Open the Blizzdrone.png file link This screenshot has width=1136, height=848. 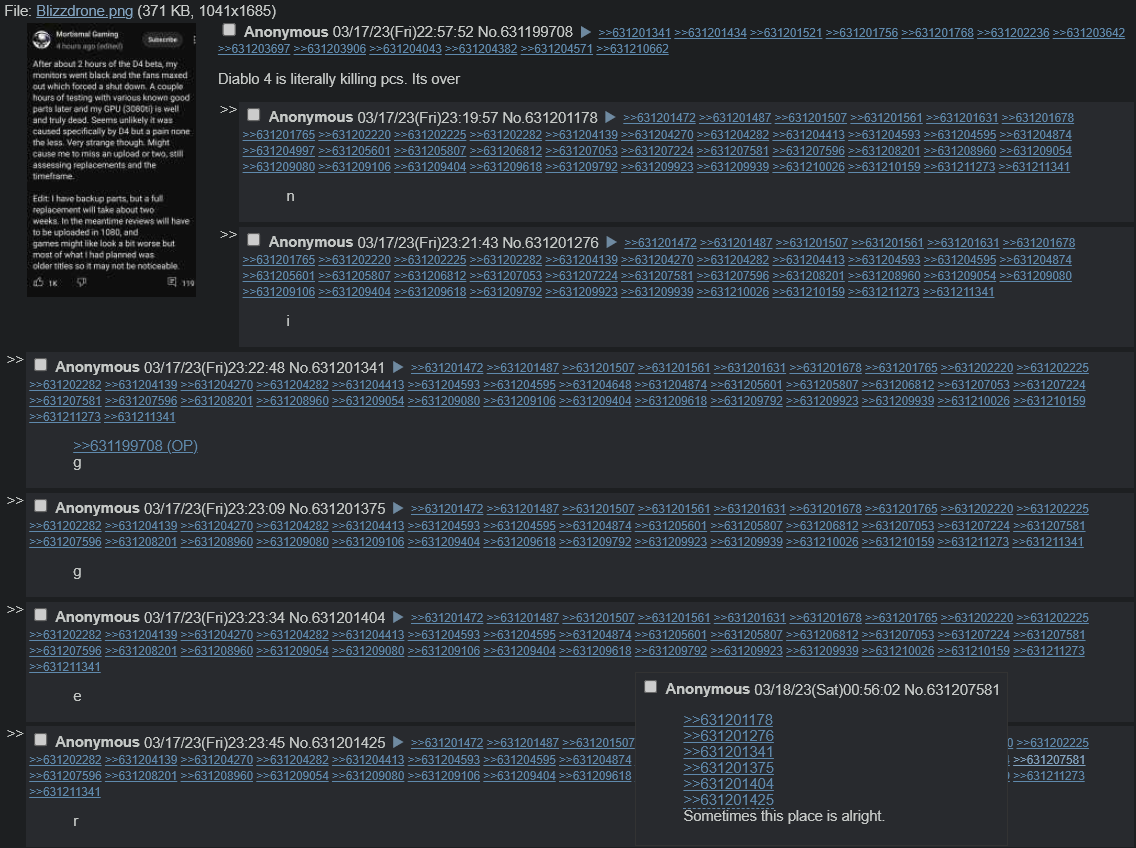85,11
